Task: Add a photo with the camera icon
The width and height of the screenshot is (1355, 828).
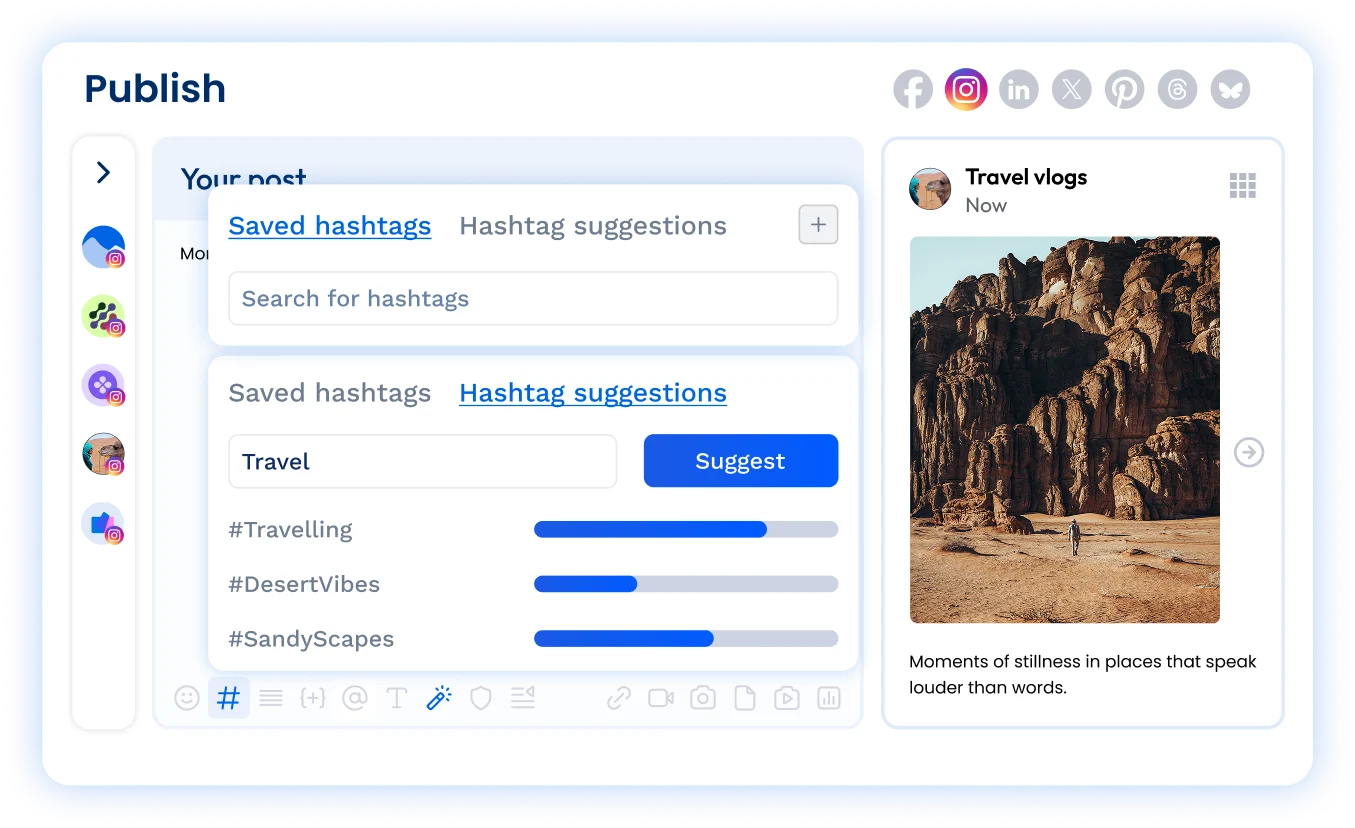Action: (x=701, y=697)
